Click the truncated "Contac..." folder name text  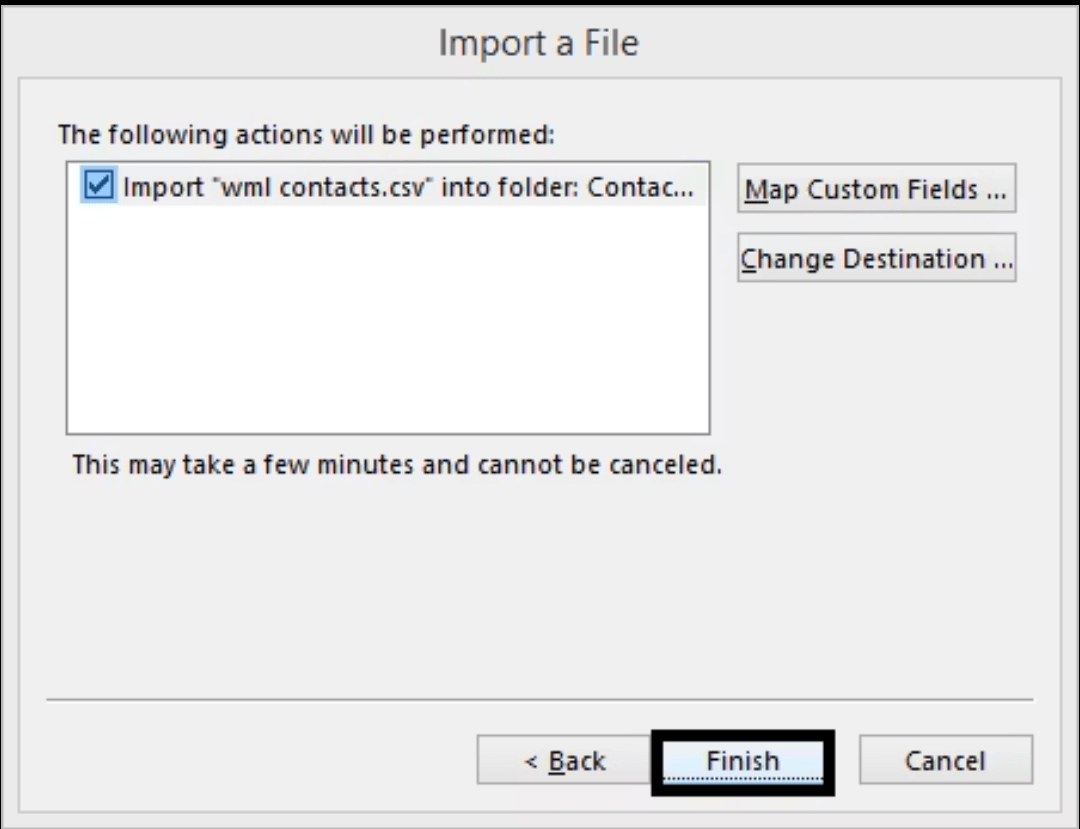tap(640, 187)
